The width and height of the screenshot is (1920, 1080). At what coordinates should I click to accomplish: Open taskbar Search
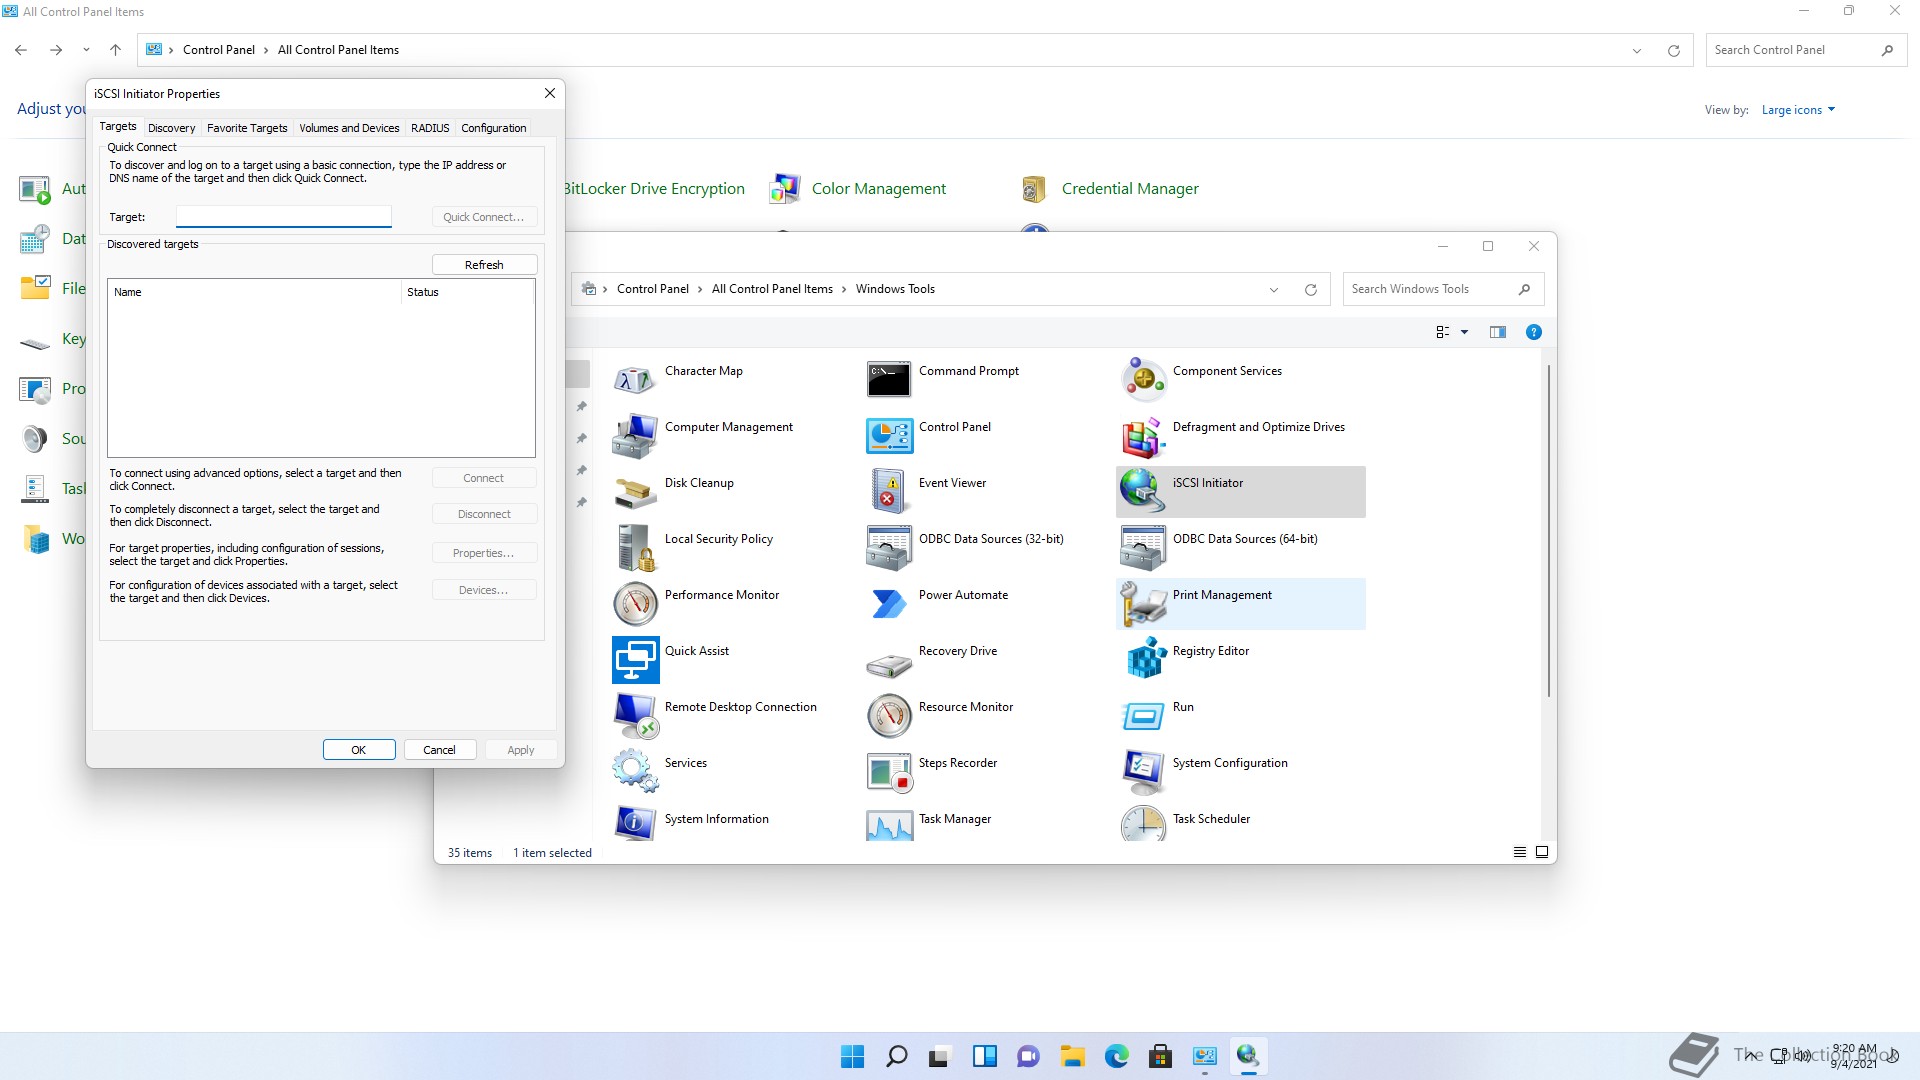[x=897, y=1056]
